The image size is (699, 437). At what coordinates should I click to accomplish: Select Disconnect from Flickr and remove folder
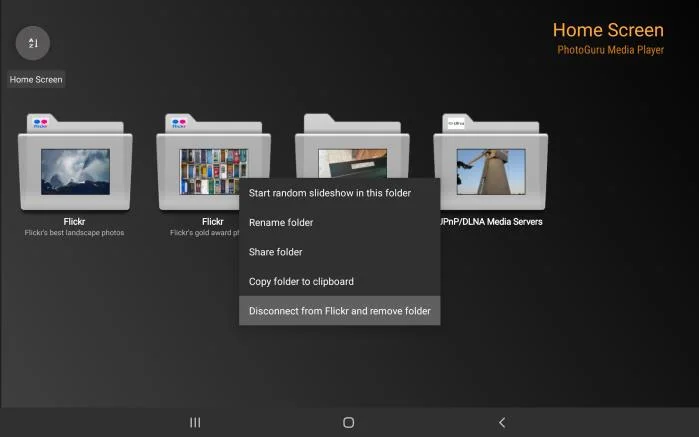340,311
